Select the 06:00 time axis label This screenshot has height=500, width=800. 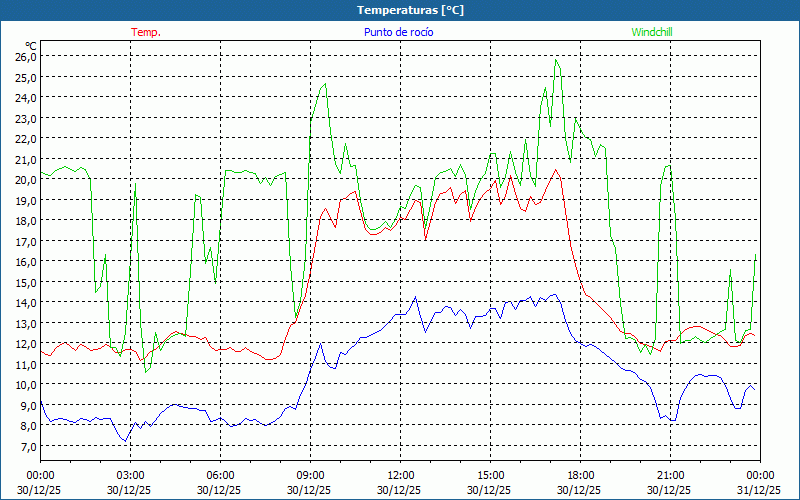[x=221, y=475]
